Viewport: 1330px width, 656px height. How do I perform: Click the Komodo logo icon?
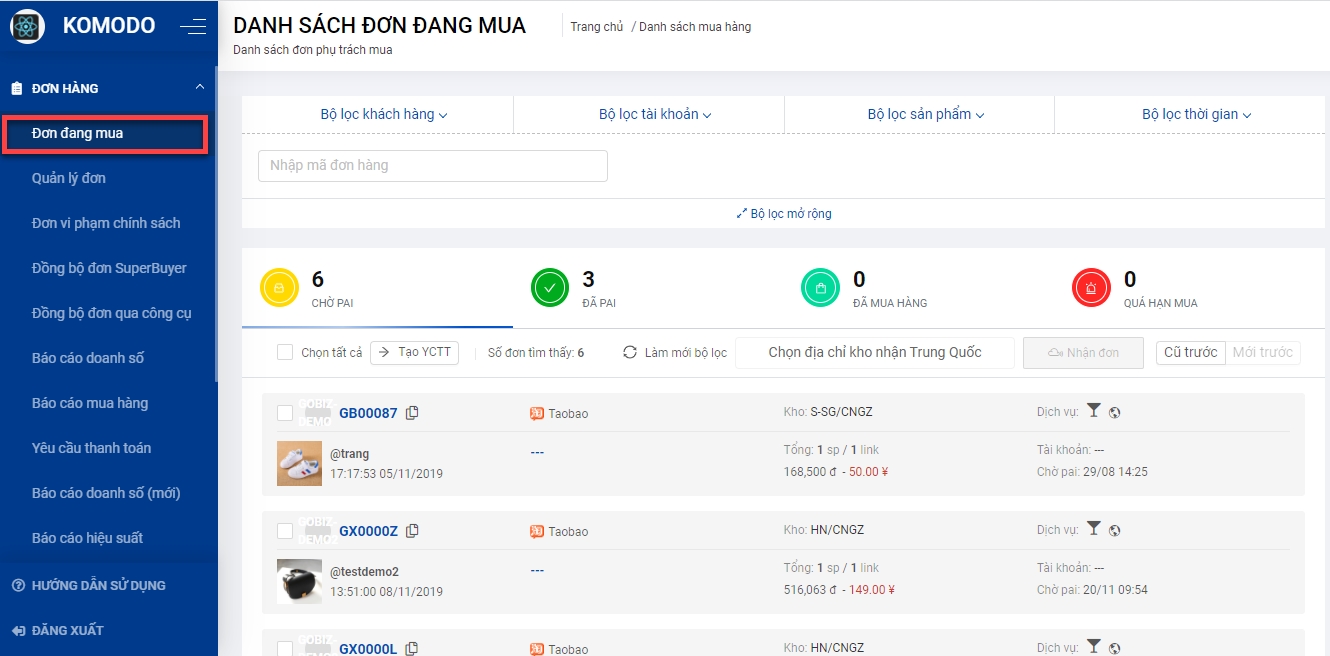click(27, 26)
